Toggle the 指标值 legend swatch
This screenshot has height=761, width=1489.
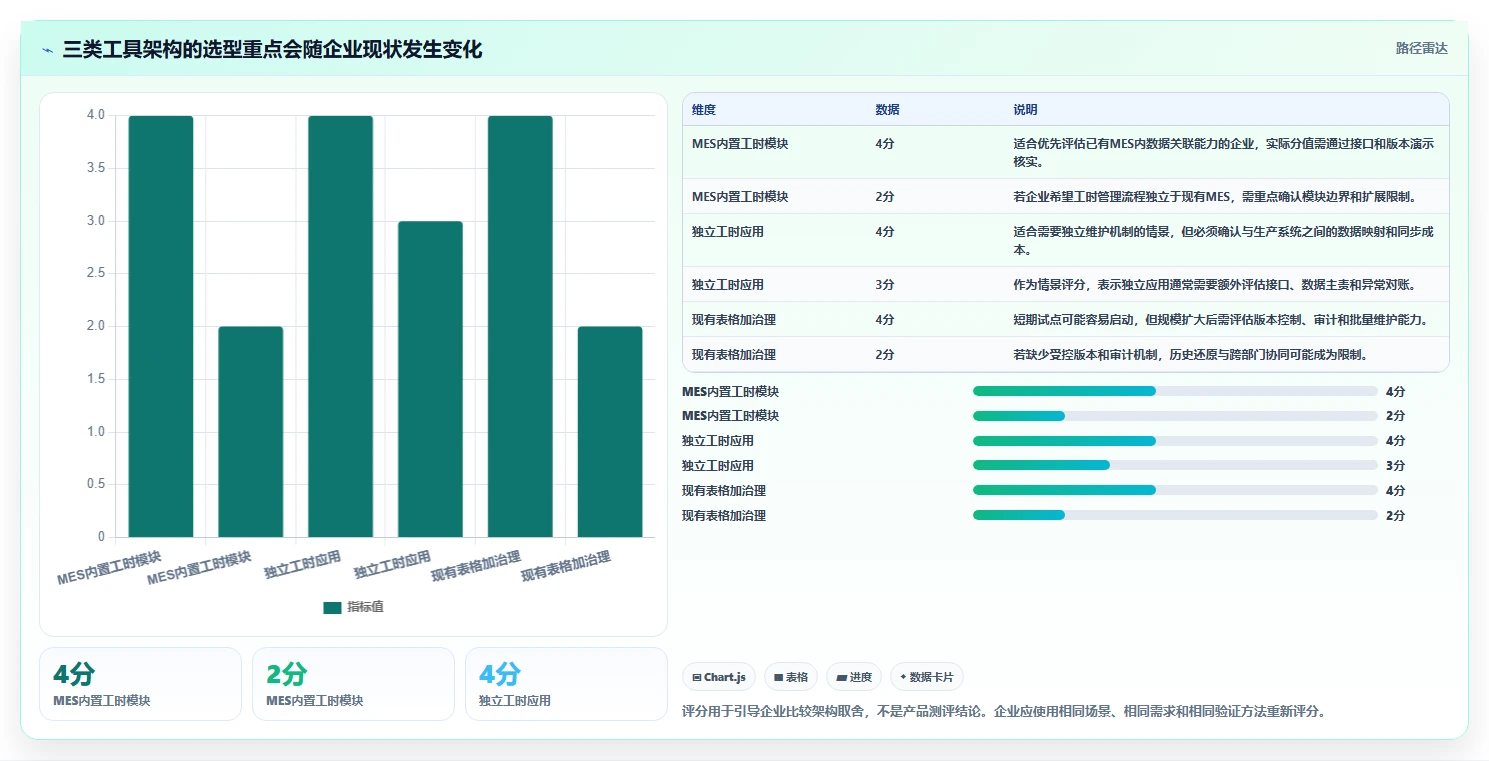click(332, 608)
